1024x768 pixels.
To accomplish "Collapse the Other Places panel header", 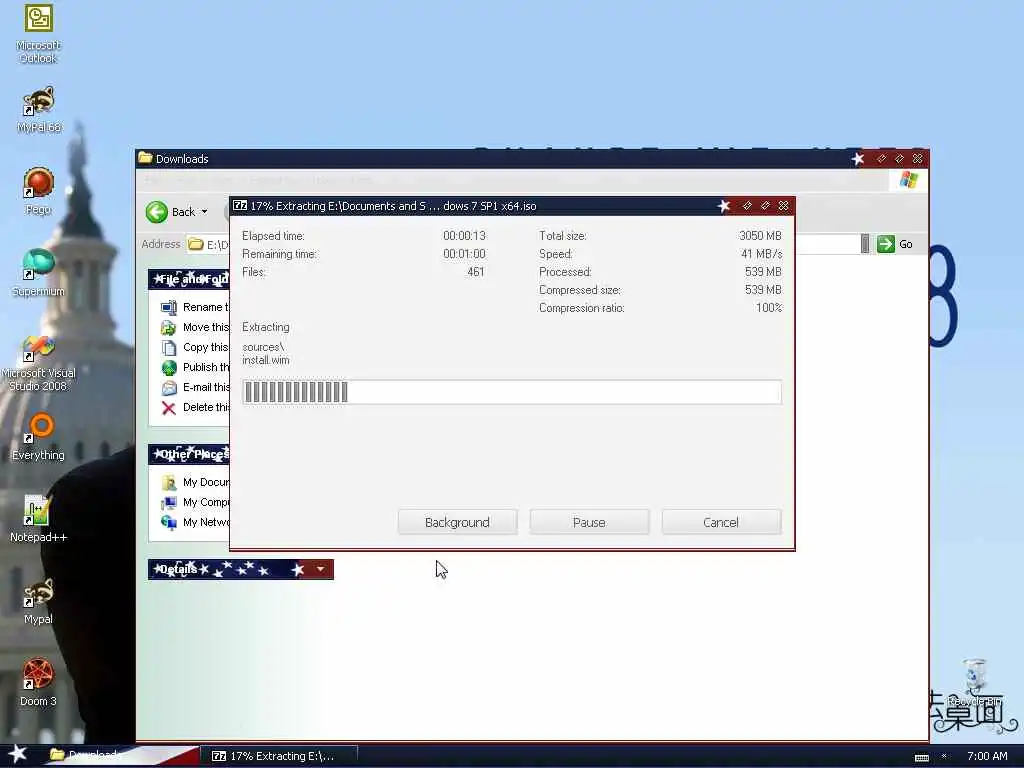I will 189,454.
